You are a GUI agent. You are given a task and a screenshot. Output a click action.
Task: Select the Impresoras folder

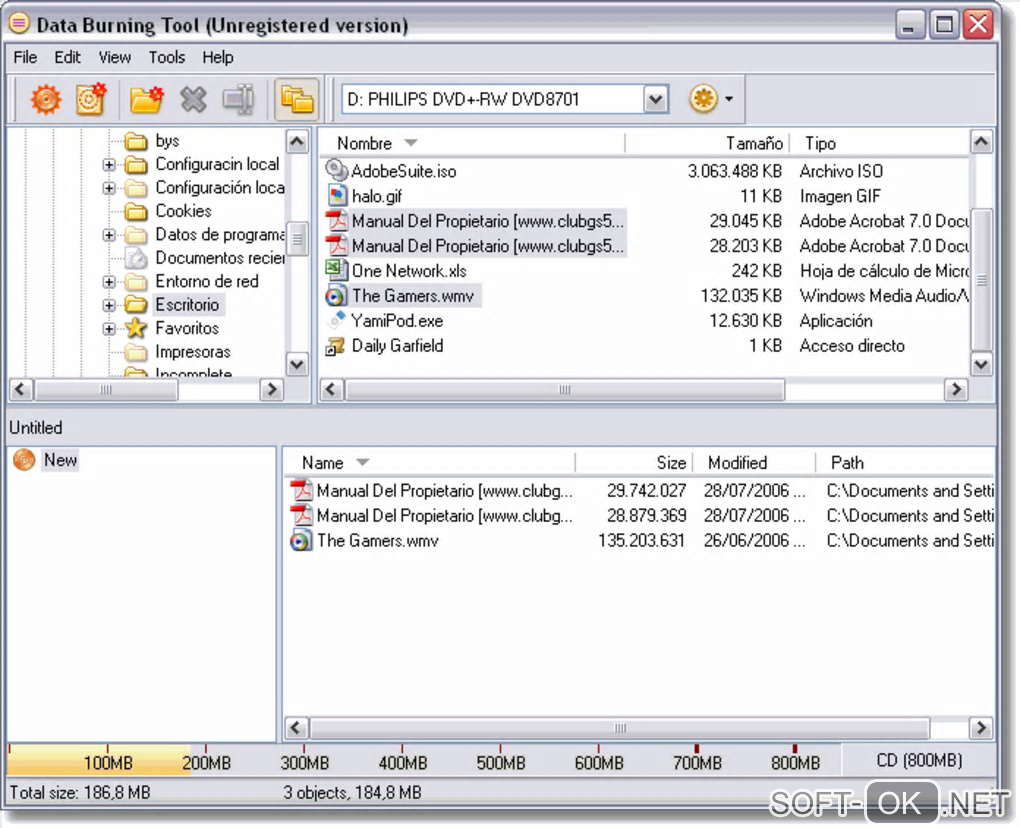coord(193,351)
